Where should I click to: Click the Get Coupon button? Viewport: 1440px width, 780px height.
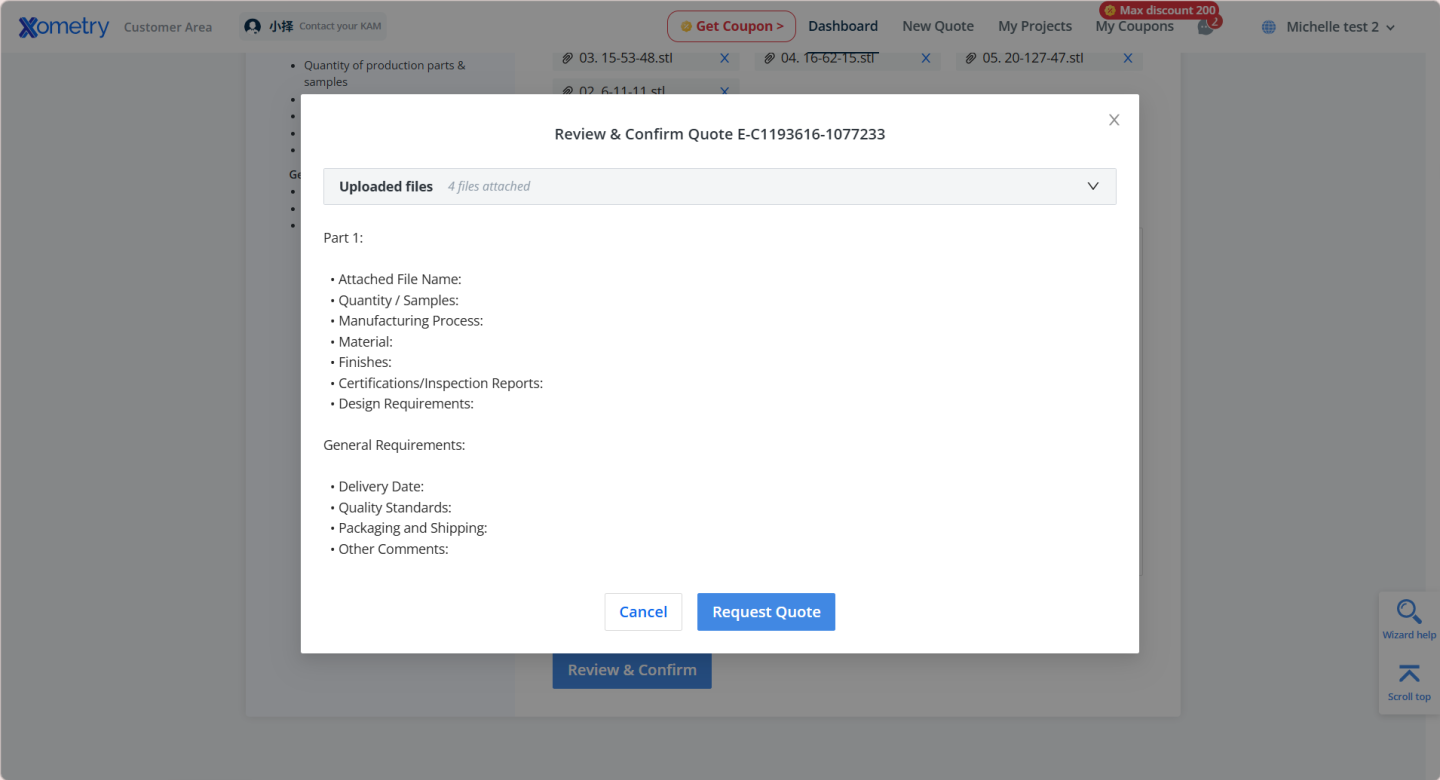pos(731,27)
